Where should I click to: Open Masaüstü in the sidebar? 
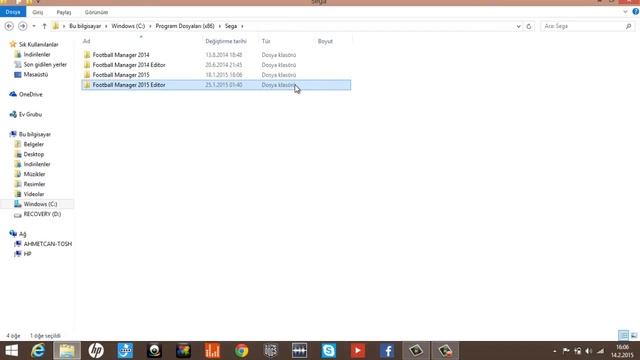tap(36, 74)
